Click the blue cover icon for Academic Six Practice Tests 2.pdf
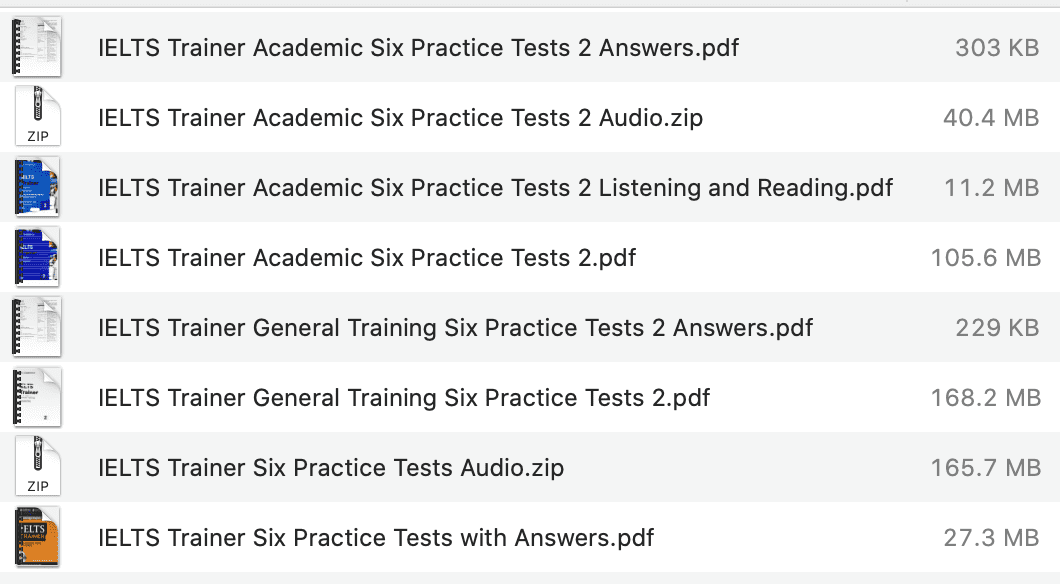 coord(37,257)
